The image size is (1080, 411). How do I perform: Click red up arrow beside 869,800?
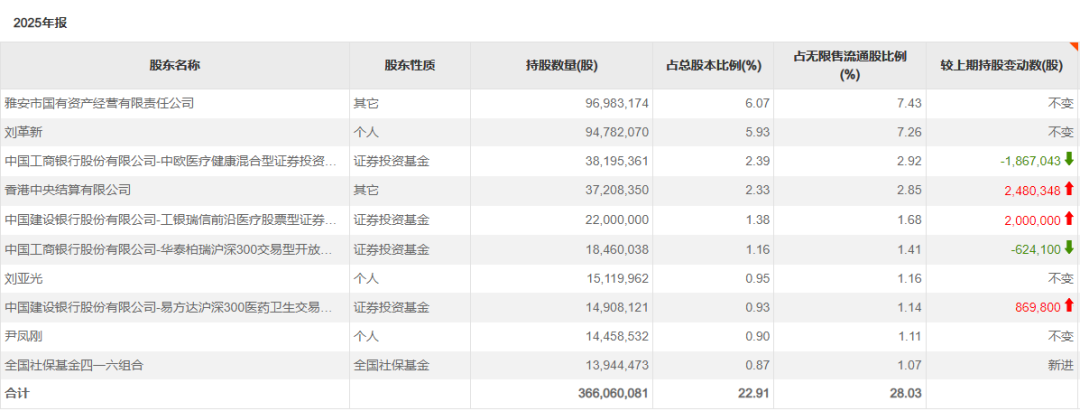click(x=1068, y=306)
